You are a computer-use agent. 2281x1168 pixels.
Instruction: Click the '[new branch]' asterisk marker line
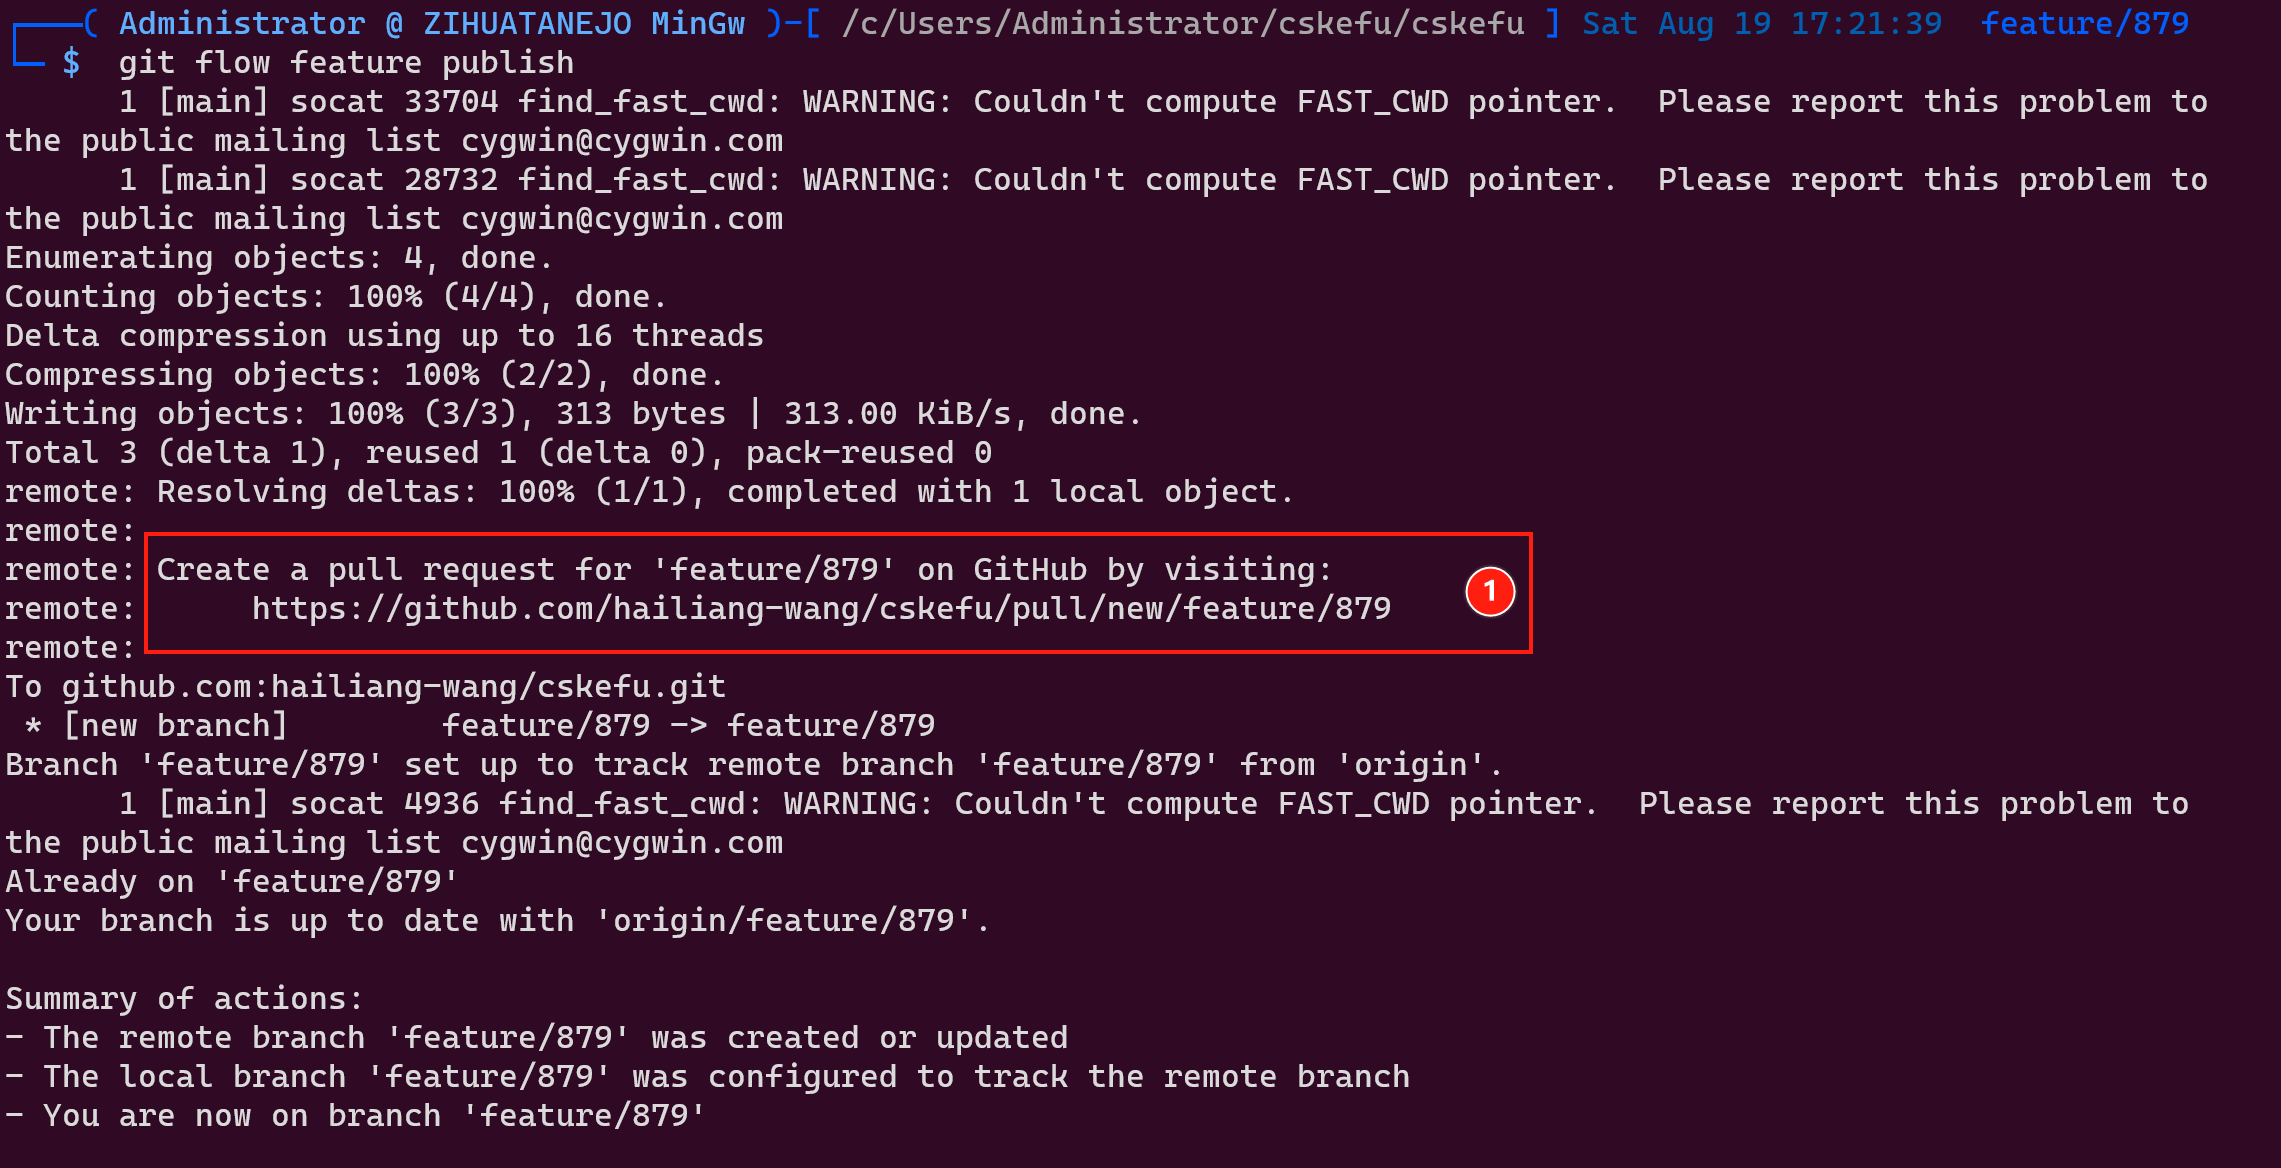(479, 726)
